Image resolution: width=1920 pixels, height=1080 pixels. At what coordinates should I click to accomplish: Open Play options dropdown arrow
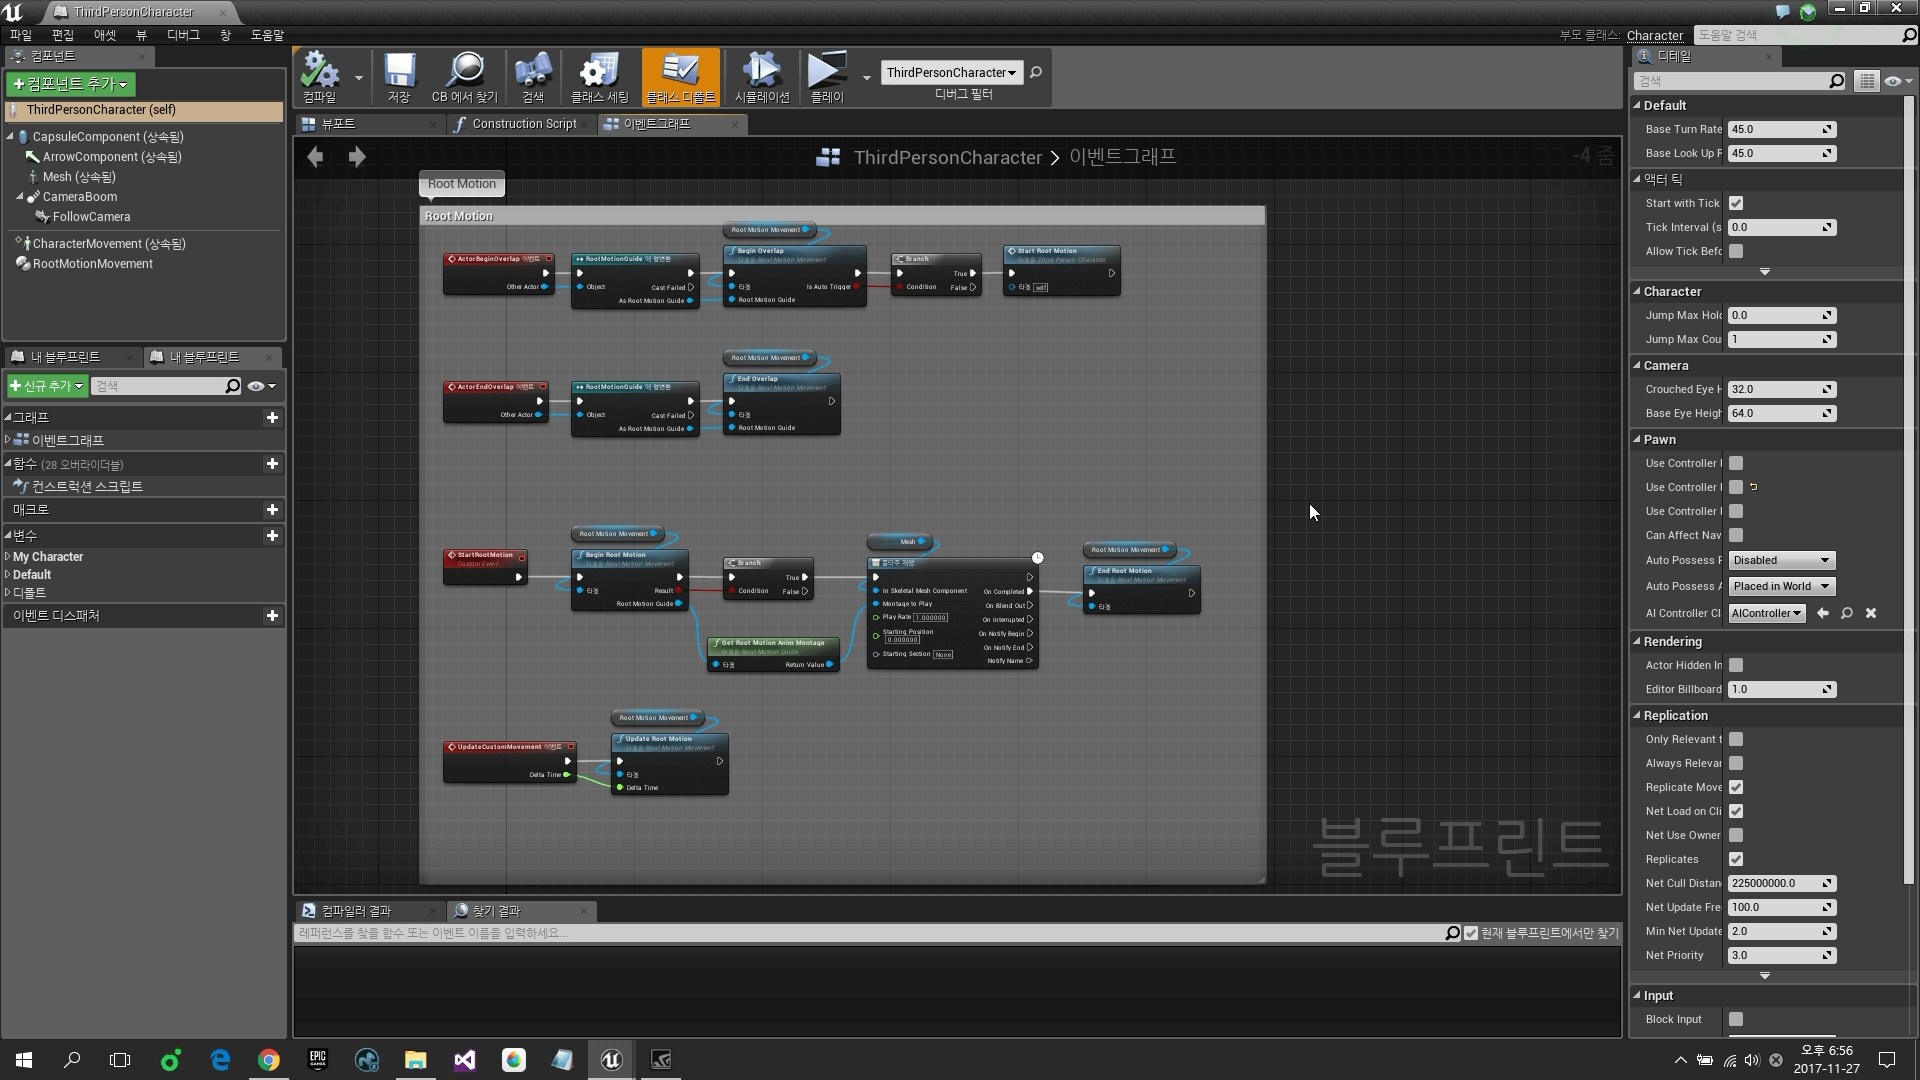coord(866,78)
